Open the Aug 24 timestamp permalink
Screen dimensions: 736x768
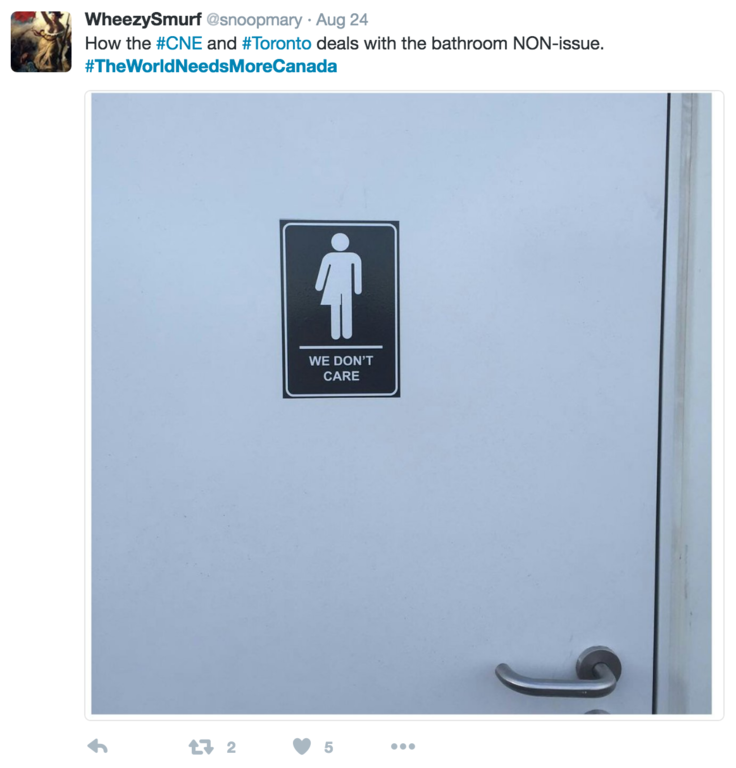coord(342,20)
